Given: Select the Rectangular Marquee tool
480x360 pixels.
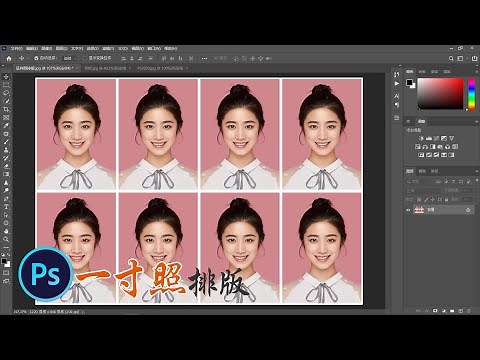Looking at the screenshot, I should tap(6, 85).
